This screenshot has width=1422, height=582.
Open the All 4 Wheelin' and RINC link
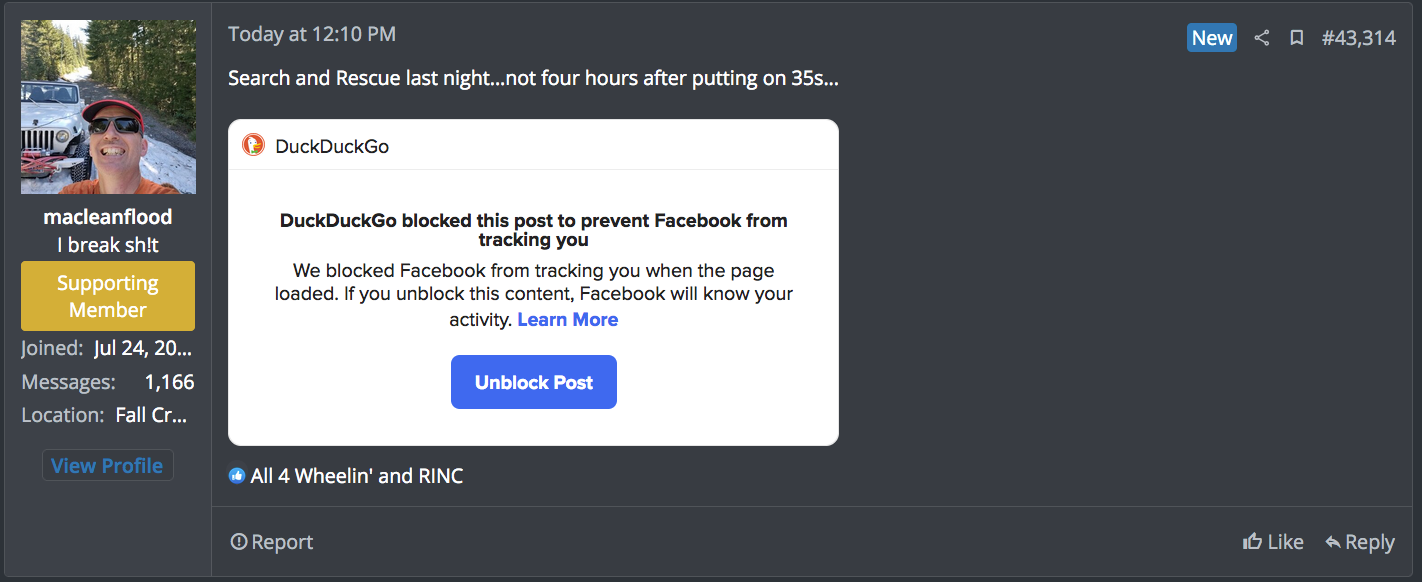click(x=355, y=475)
